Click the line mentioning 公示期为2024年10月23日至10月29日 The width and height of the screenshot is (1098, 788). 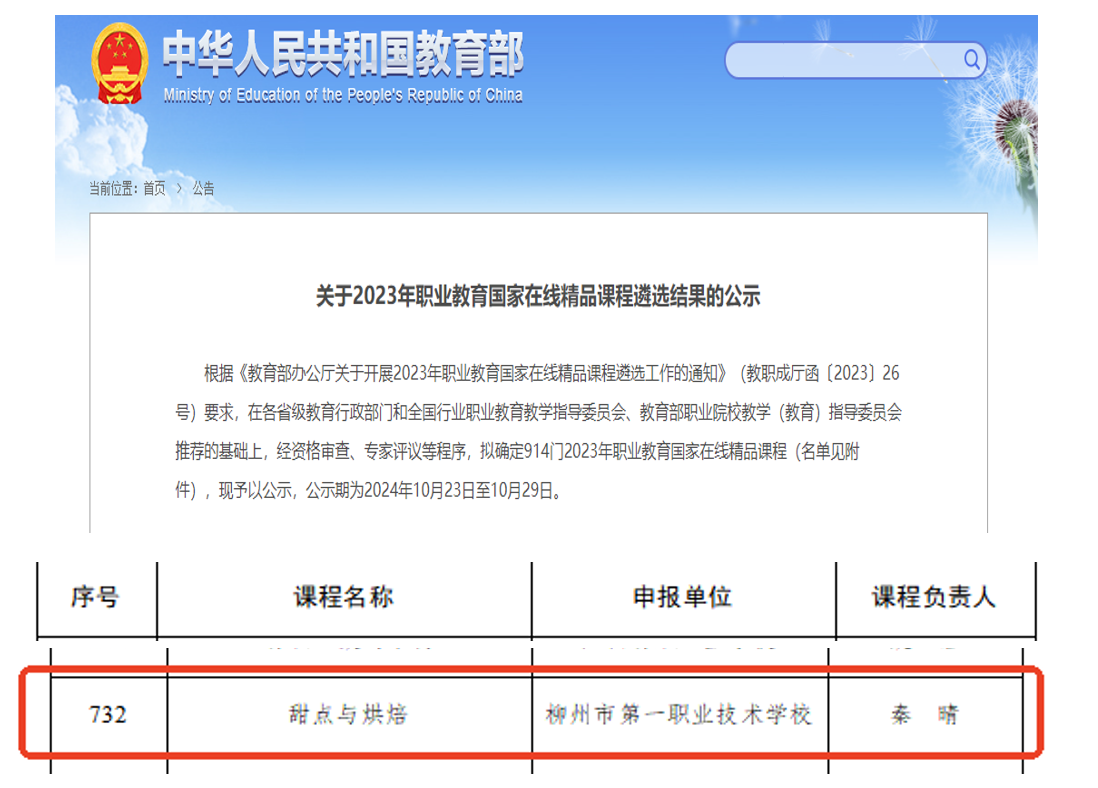368,490
